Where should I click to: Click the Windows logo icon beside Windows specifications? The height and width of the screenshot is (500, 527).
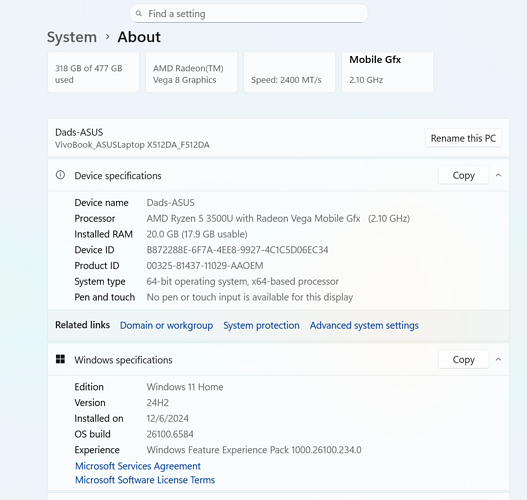(60, 359)
